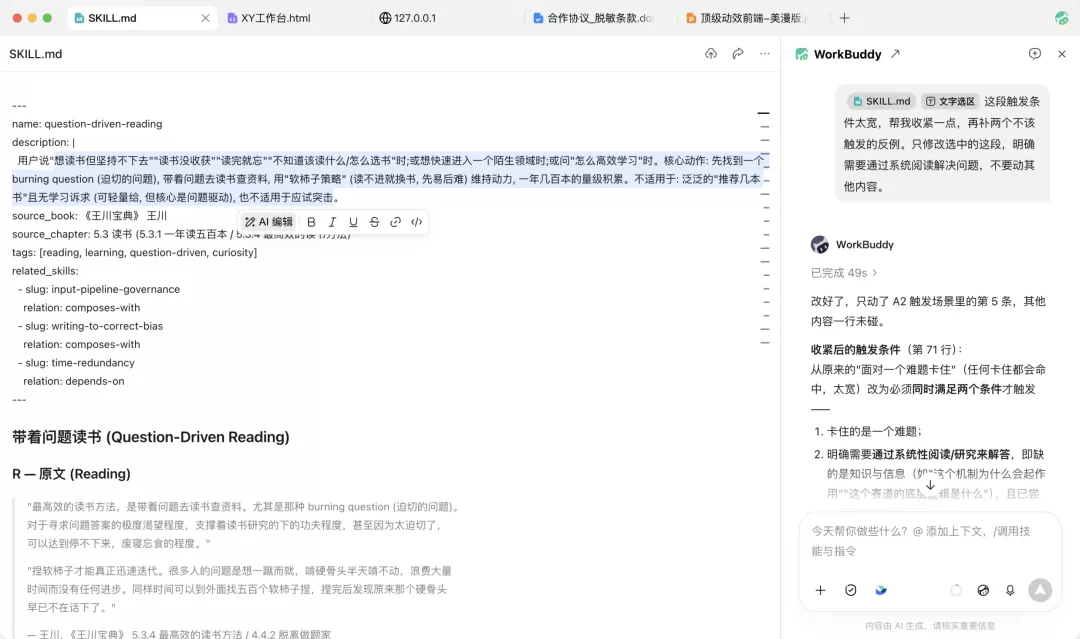The image size is (1080, 639).
Task: Open the document more options menu
Action: tap(765, 54)
